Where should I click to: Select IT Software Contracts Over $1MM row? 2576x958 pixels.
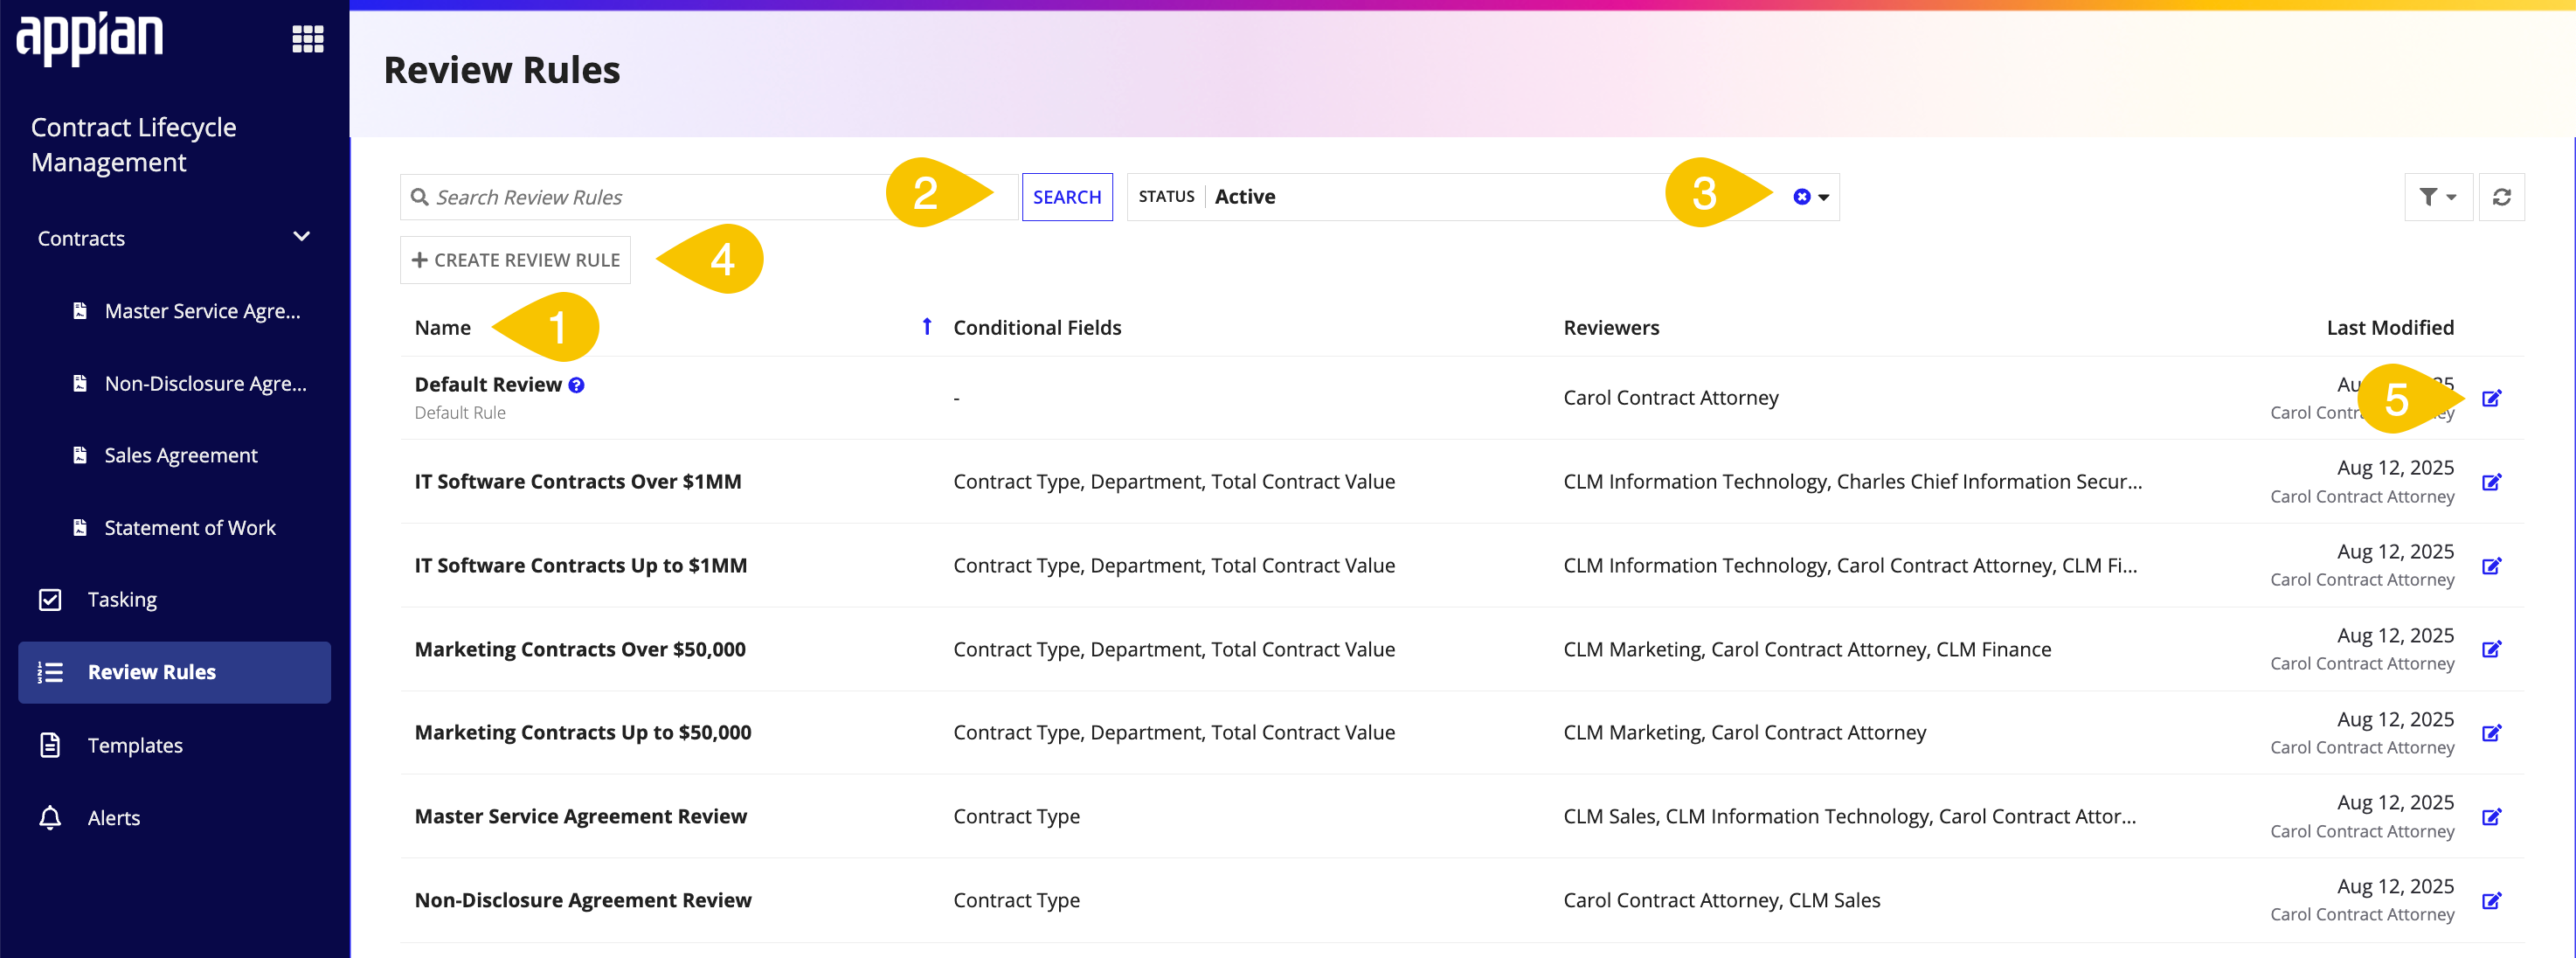tap(1461, 482)
